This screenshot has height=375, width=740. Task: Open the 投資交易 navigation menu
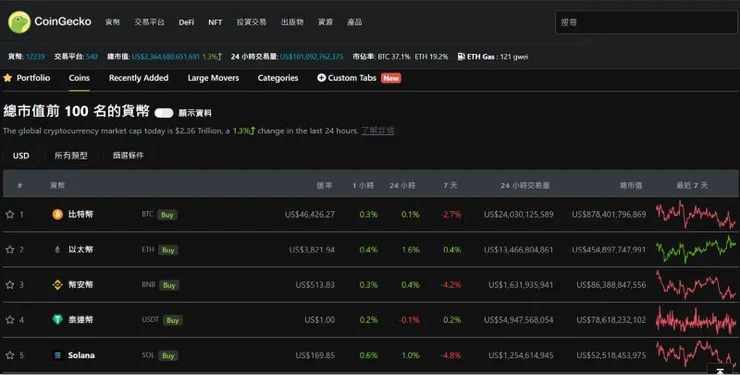click(x=252, y=22)
